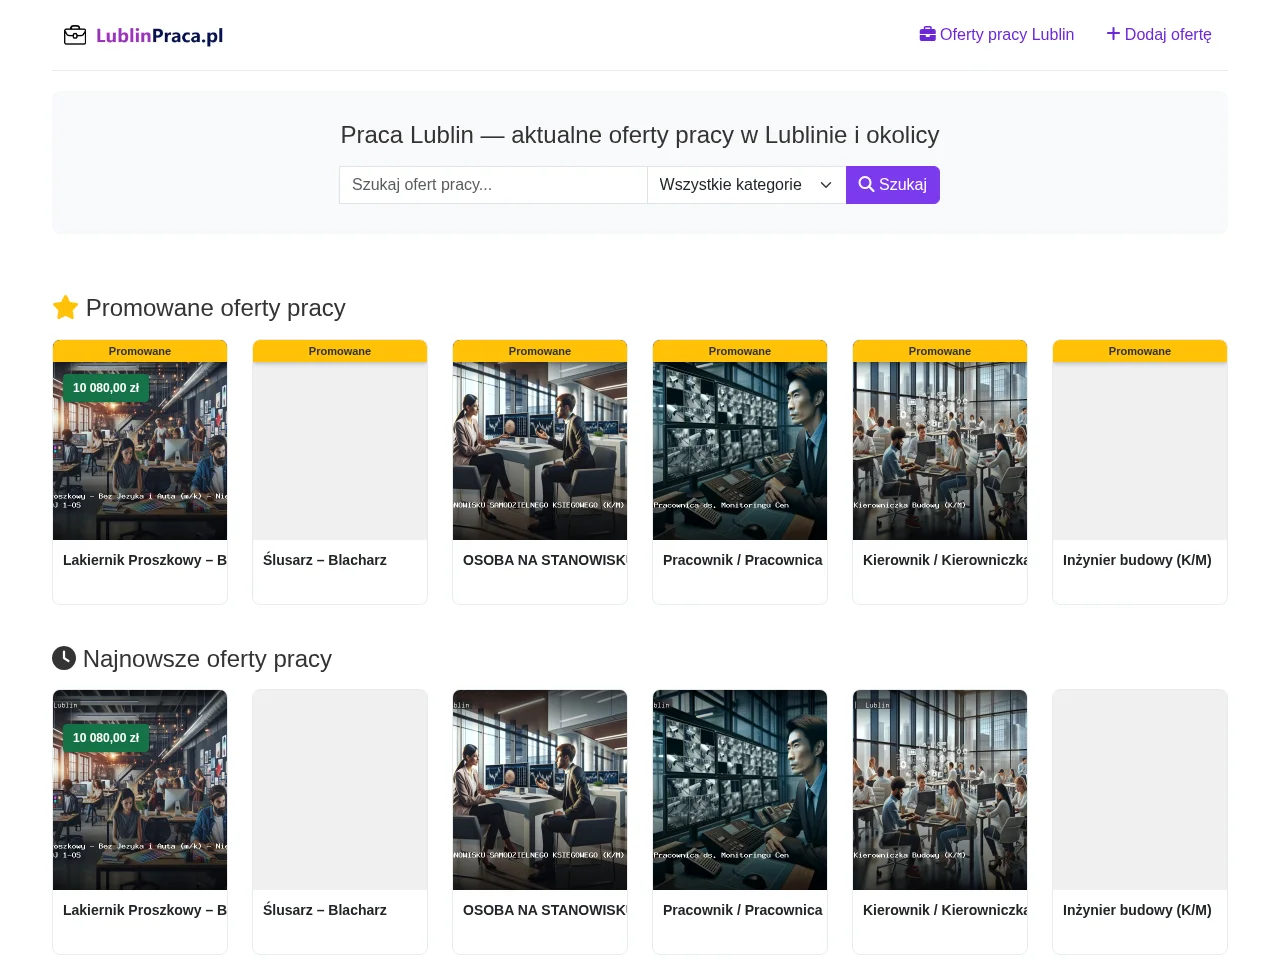Open promoted Kierownik / Kierowniczka image
The image size is (1280, 960).
pyautogui.click(x=940, y=451)
